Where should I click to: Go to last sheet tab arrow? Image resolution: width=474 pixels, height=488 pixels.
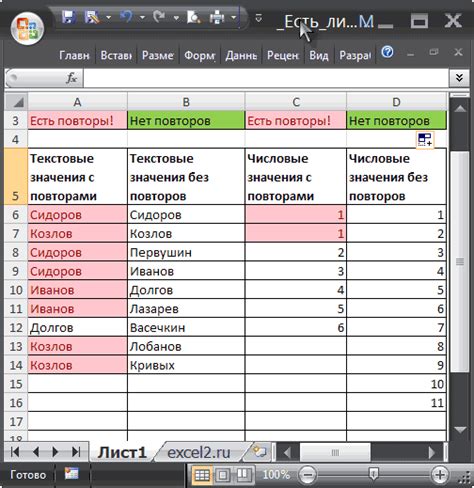click(76, 452)
